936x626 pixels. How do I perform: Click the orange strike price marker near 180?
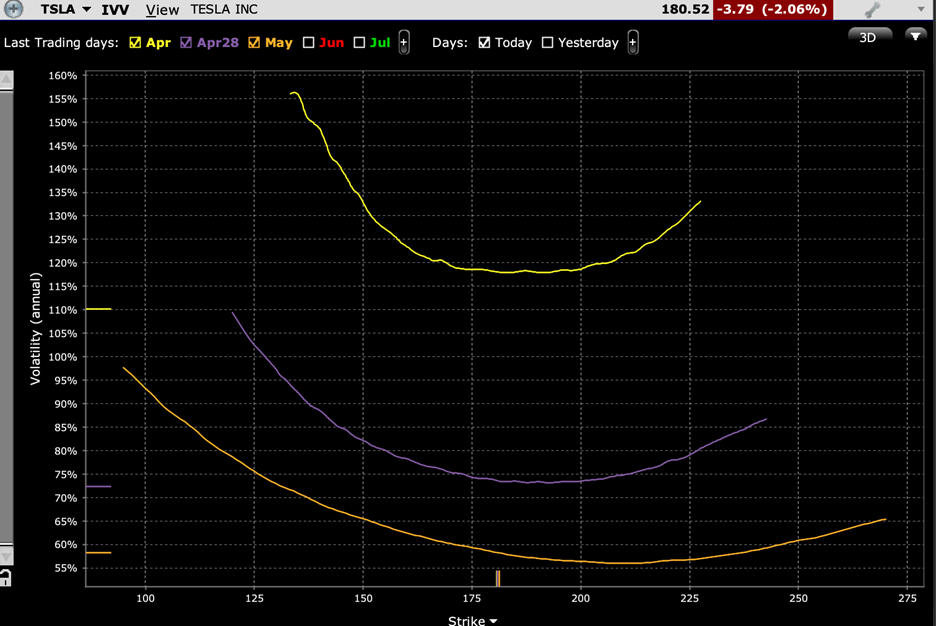pos(497,578)
